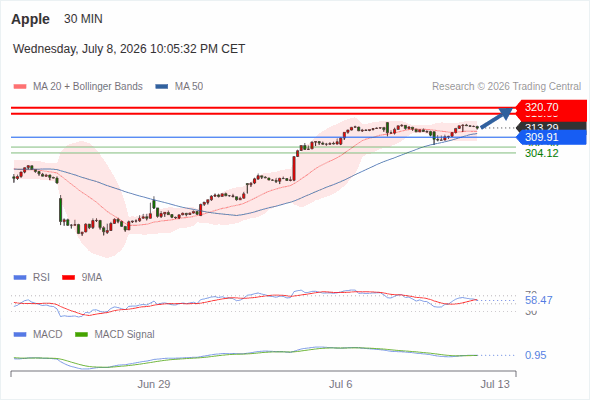
Task: Click the MA 20 + Bollinger Bands legend swatch
Action: pos(20,87)
